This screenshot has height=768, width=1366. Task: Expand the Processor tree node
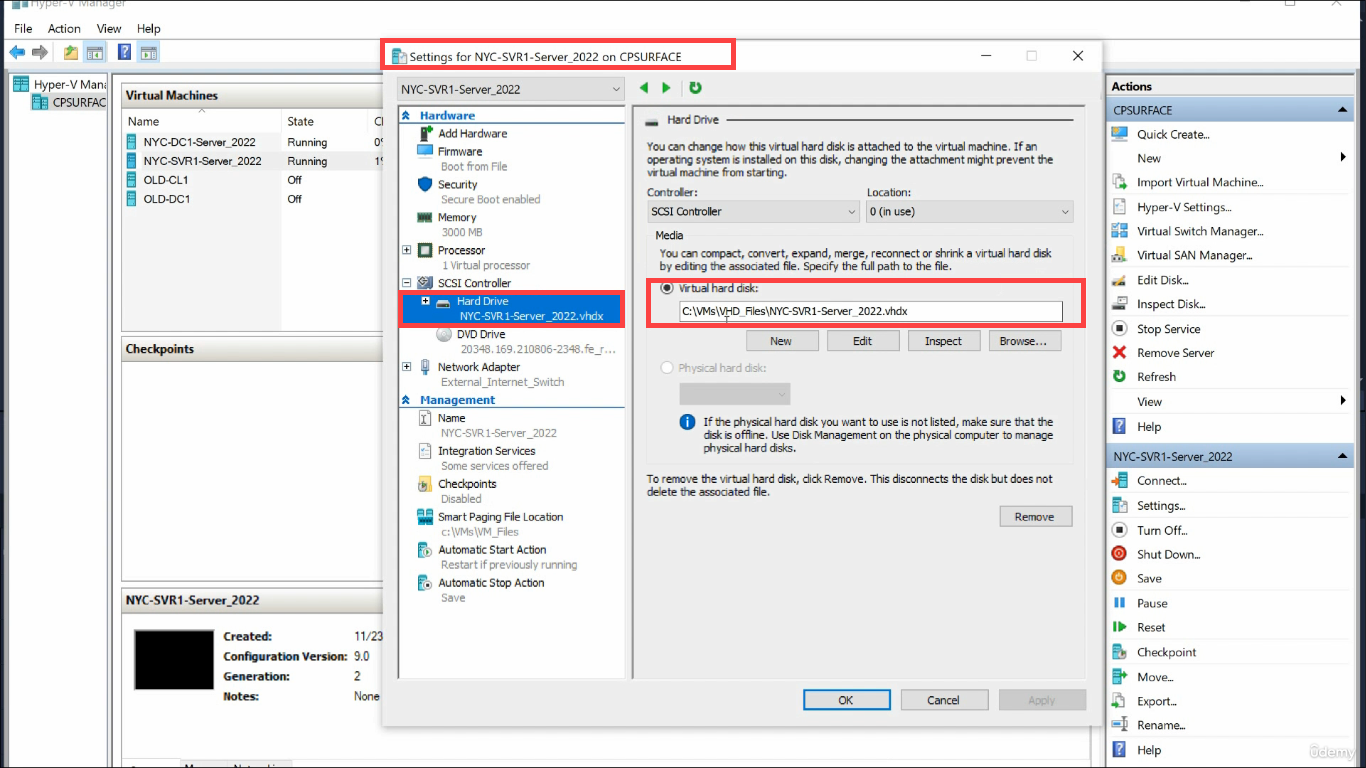pos(406,250)
